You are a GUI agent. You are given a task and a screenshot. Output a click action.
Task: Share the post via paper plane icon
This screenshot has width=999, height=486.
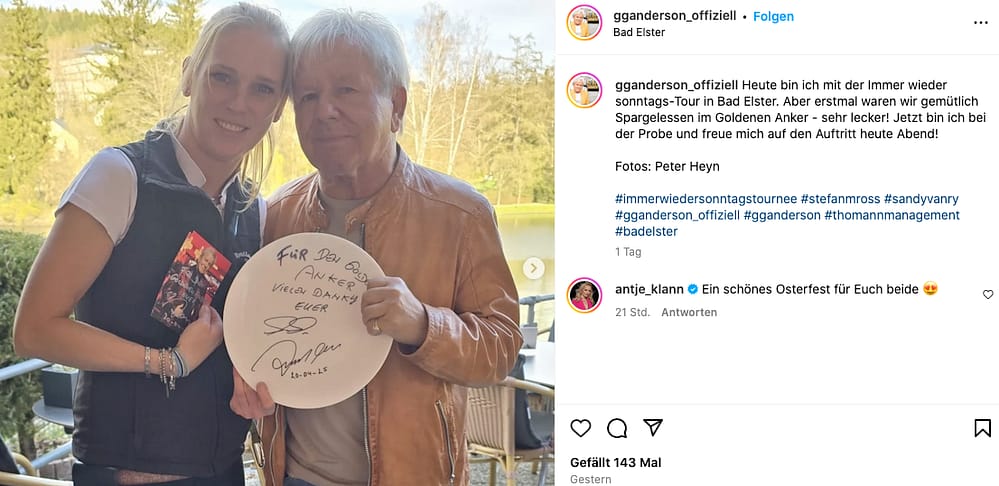653,427
